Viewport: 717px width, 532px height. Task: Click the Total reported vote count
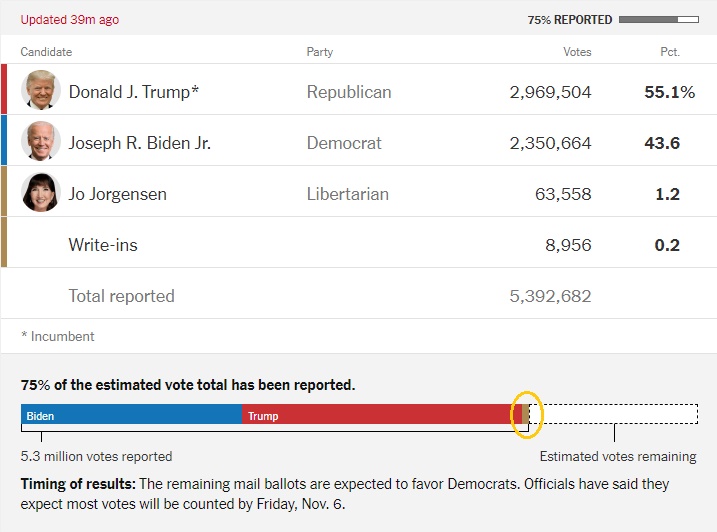pyautogui.click(x=550, y=296)
